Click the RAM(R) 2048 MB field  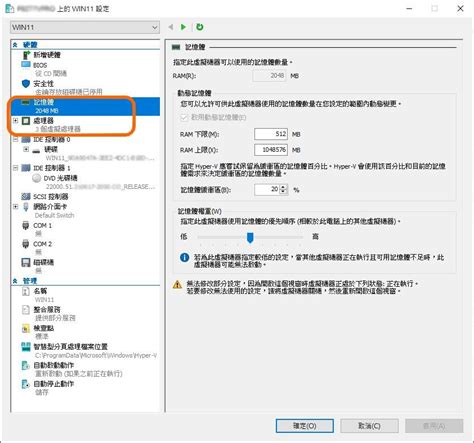pos(270,76)
